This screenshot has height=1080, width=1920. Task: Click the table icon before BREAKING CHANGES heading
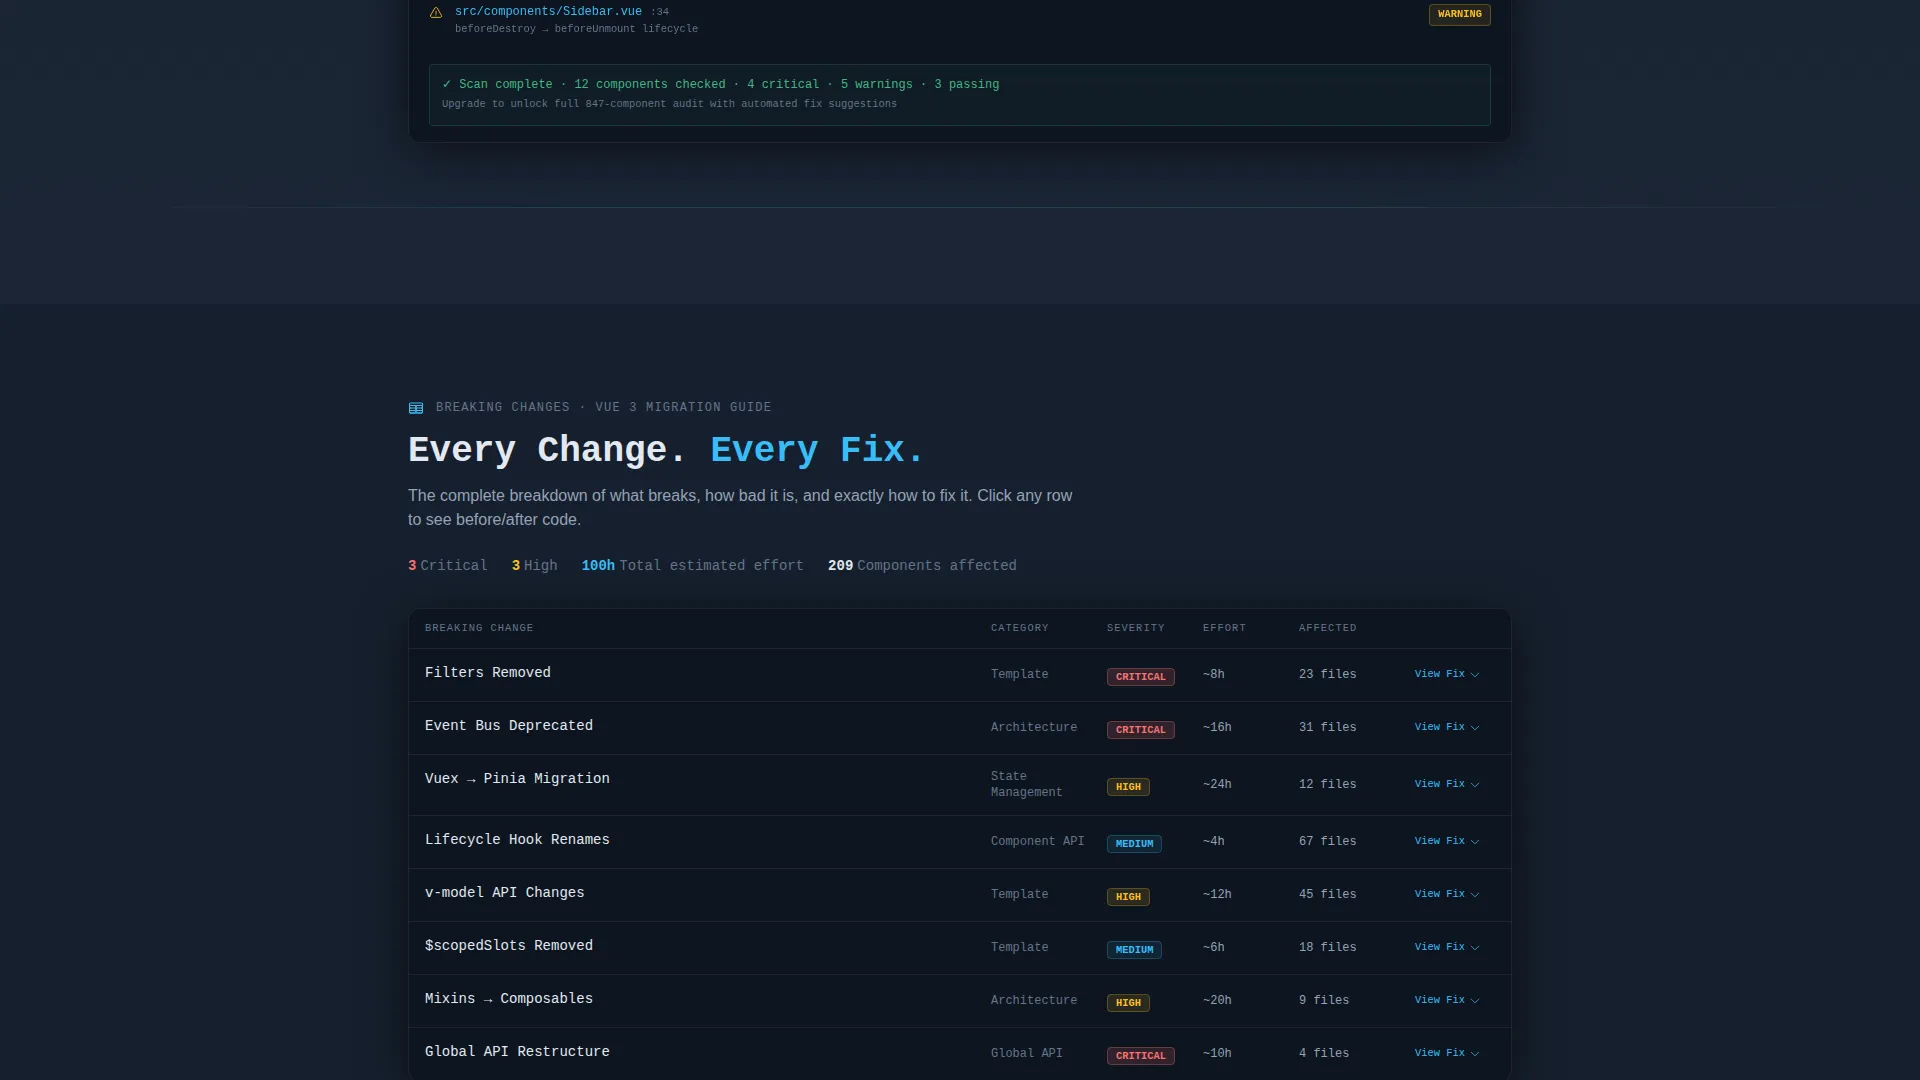(416, 408)
